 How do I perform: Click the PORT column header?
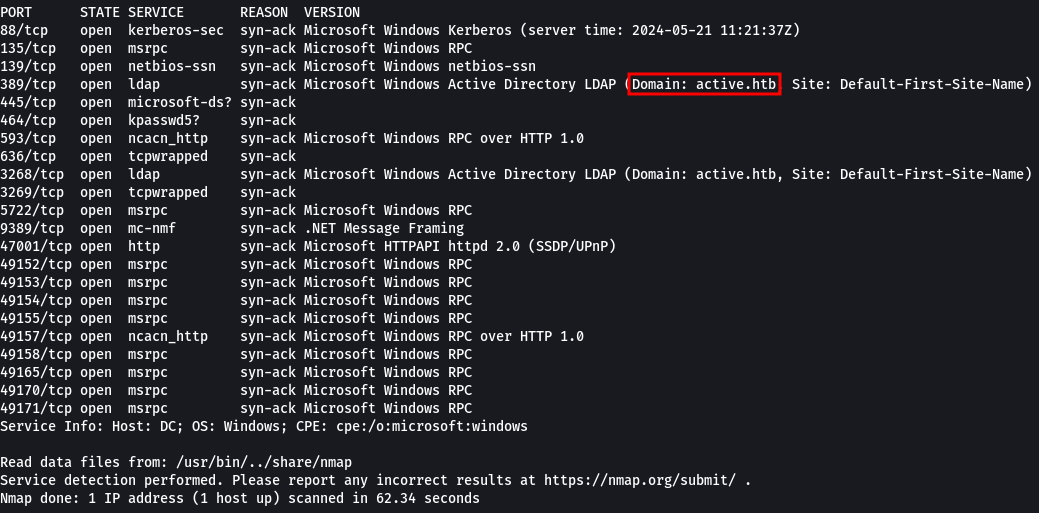tap(16, 12)
